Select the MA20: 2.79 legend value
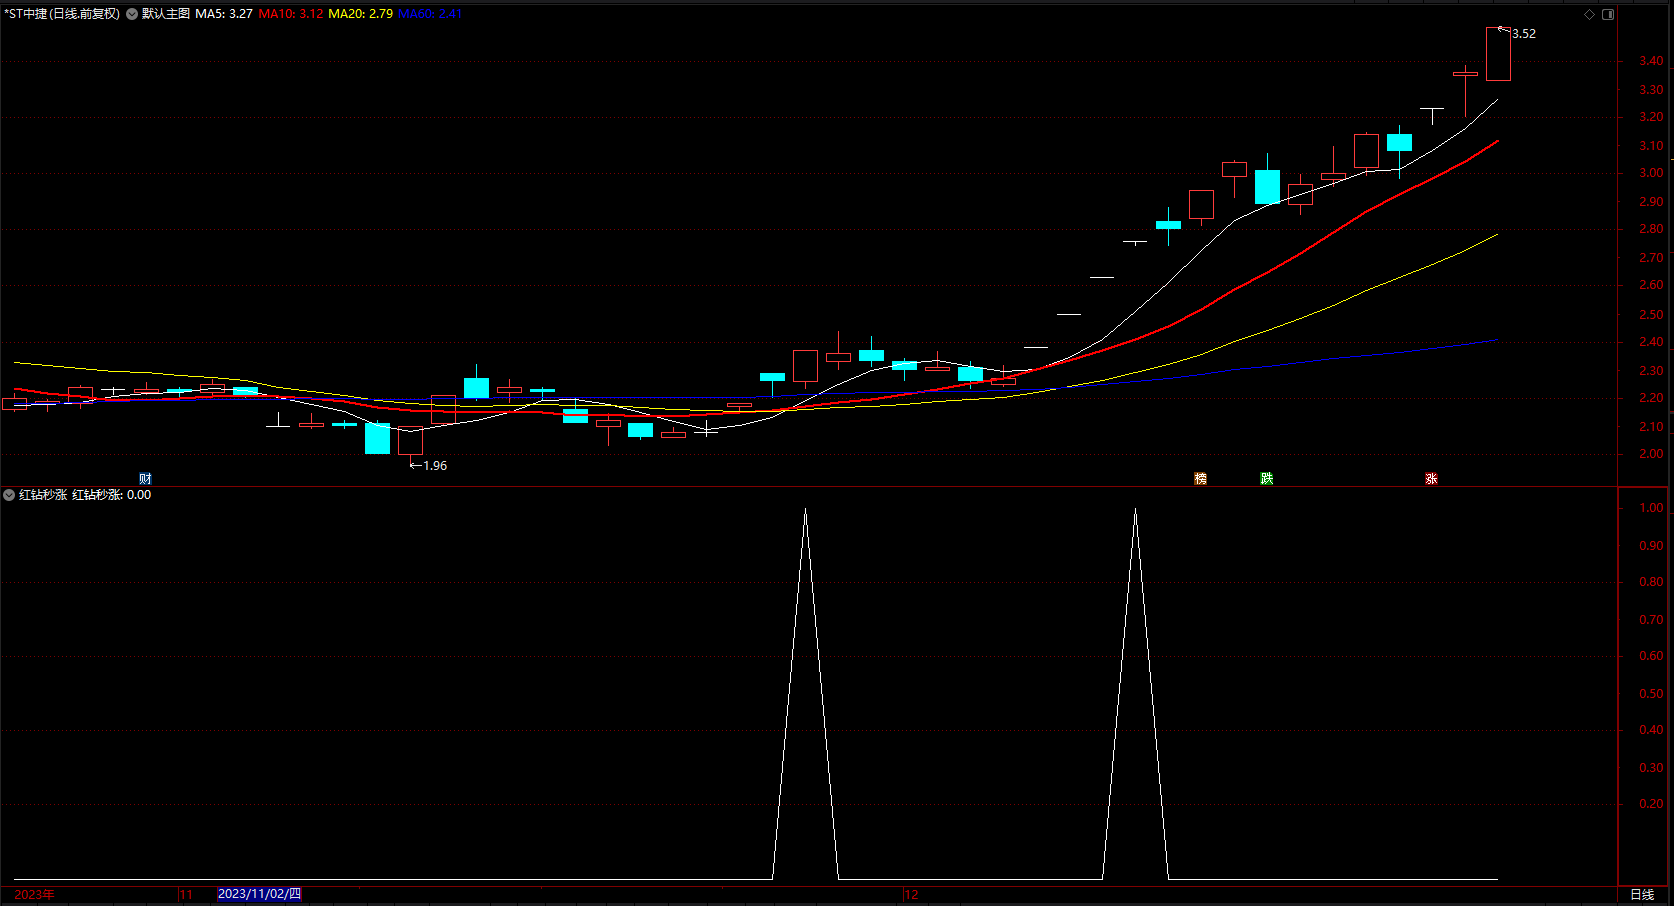Image resolution: width=1674 pixels, height=906 pixels. point(361,14)
